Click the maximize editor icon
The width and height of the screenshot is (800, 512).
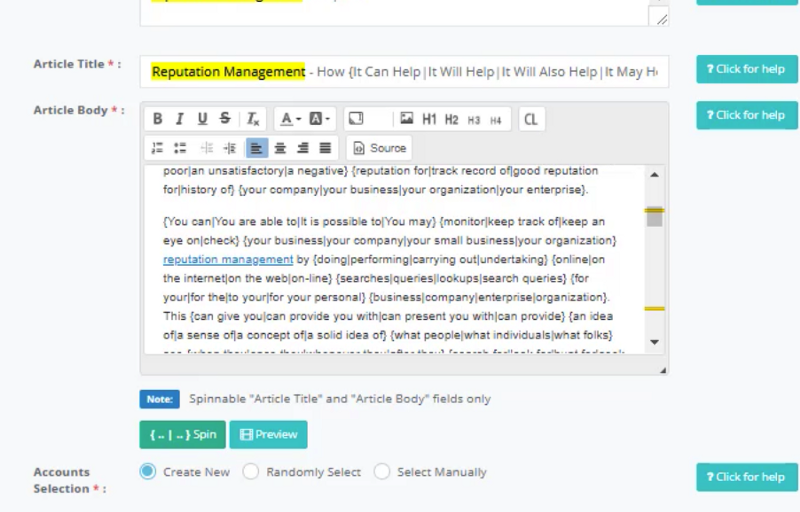coord(356,119)
